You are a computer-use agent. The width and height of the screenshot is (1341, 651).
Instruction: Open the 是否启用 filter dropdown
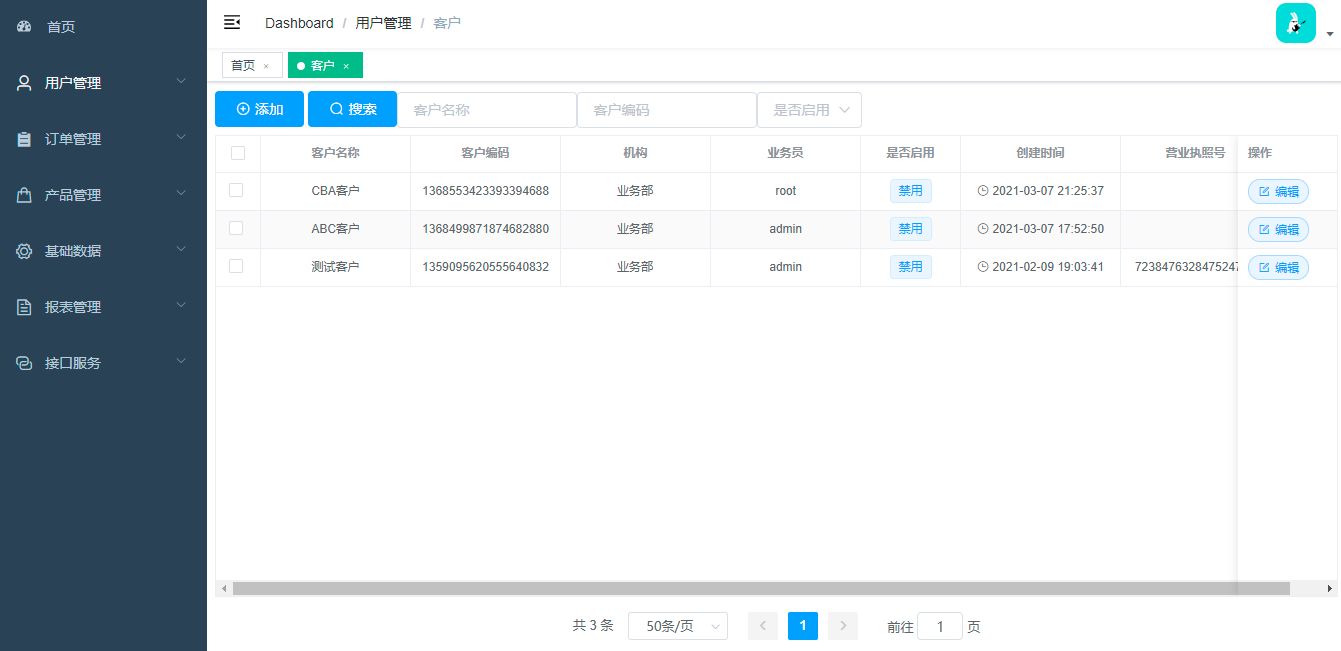[x=810, y=110]
